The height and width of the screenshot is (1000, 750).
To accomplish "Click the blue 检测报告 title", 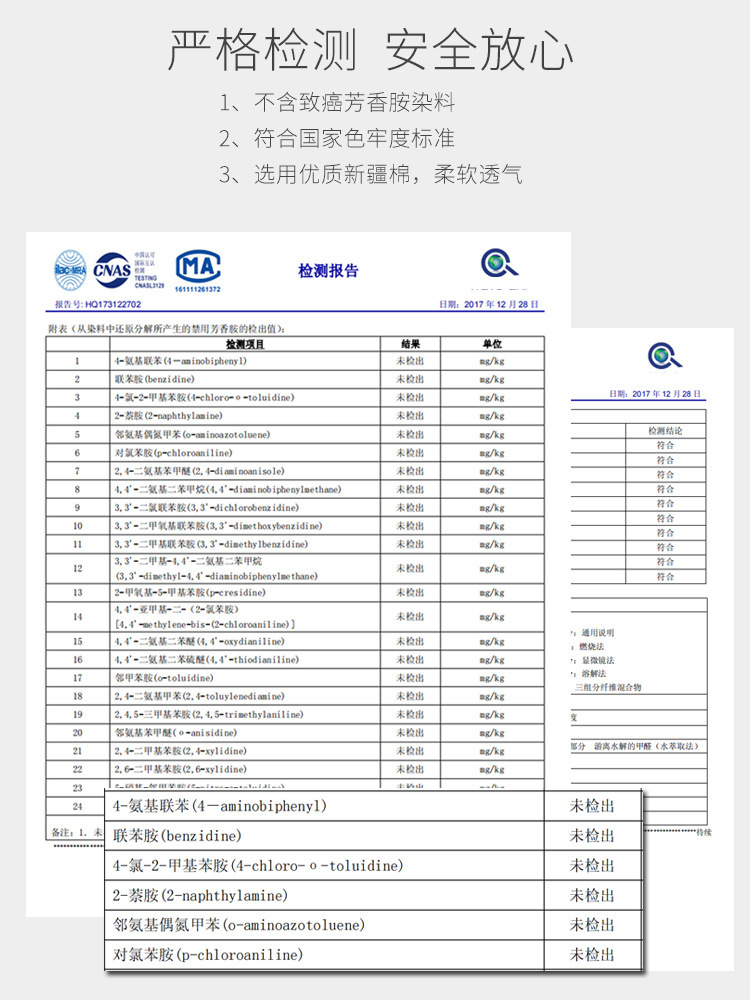I will [328, 270].
